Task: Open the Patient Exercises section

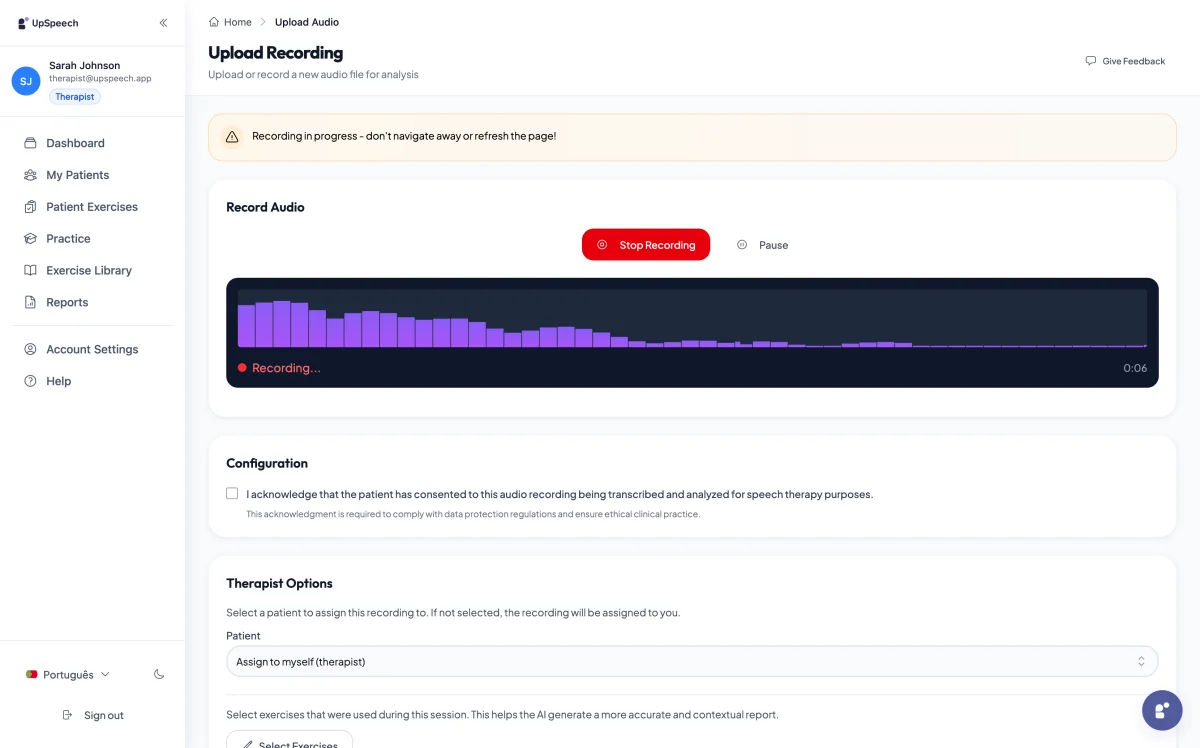Action: tap(92, 207)
